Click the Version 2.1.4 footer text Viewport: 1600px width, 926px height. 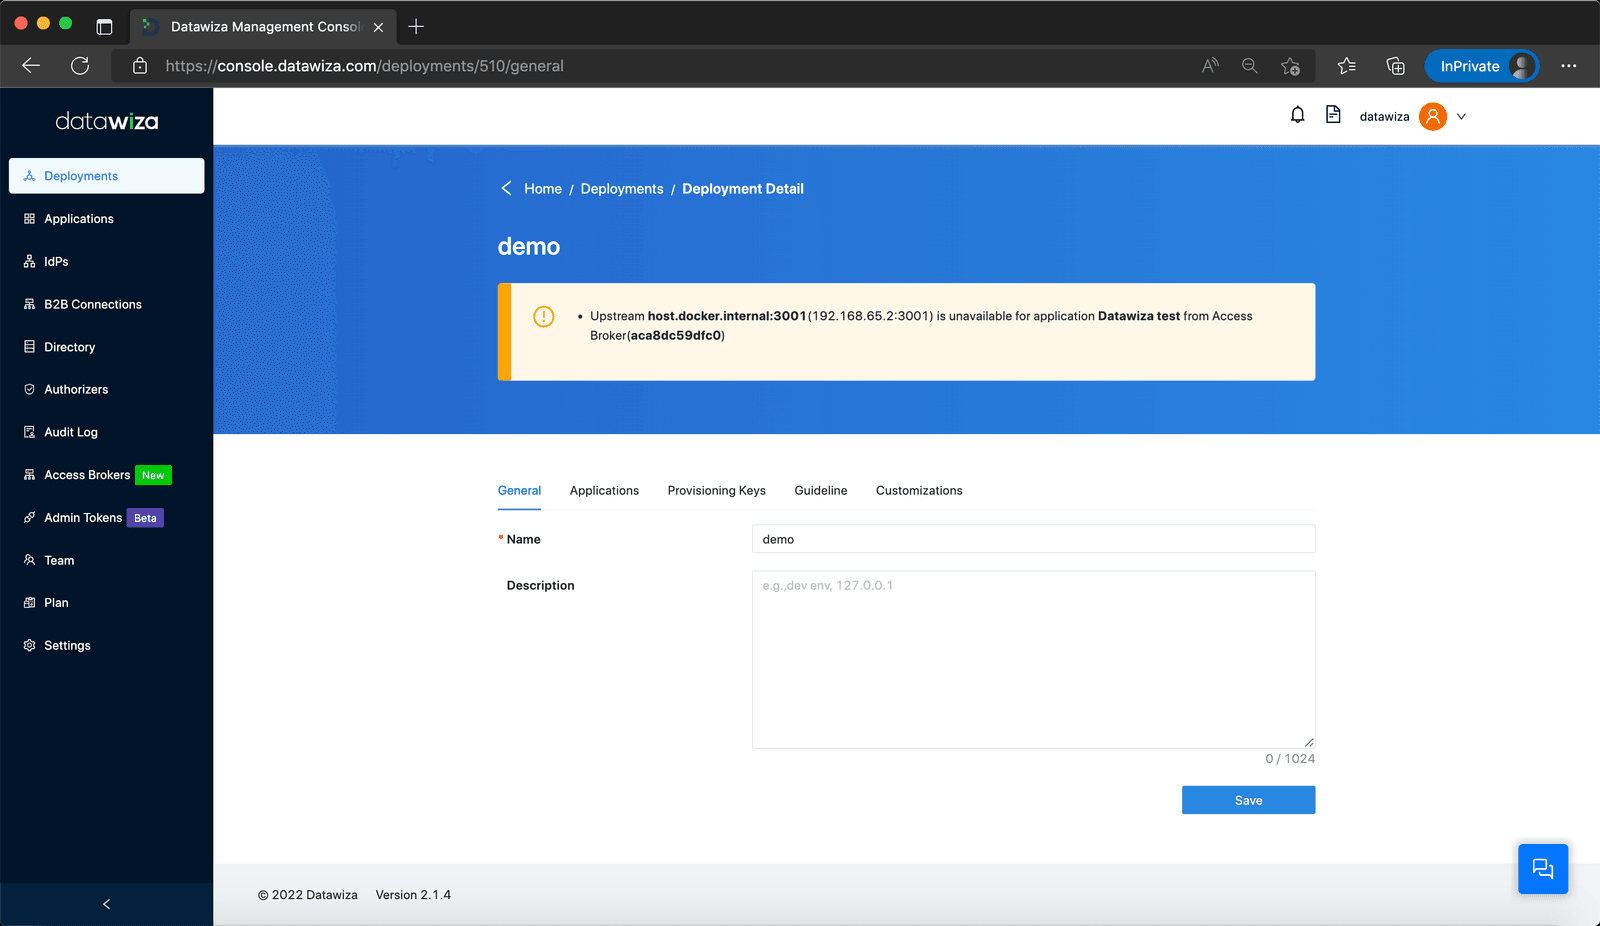pyautogui.click(x=413, y=895)
